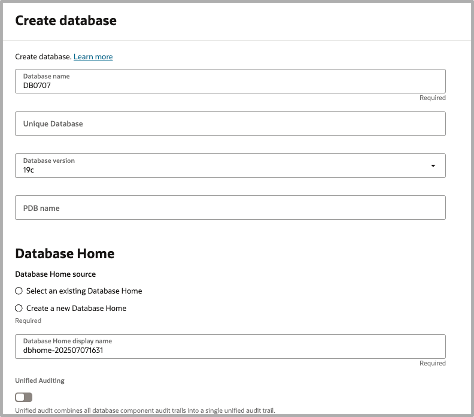Click the Unified Auditing label text
This screenshot has height=417, width=474.
click(x=40, y=380)
